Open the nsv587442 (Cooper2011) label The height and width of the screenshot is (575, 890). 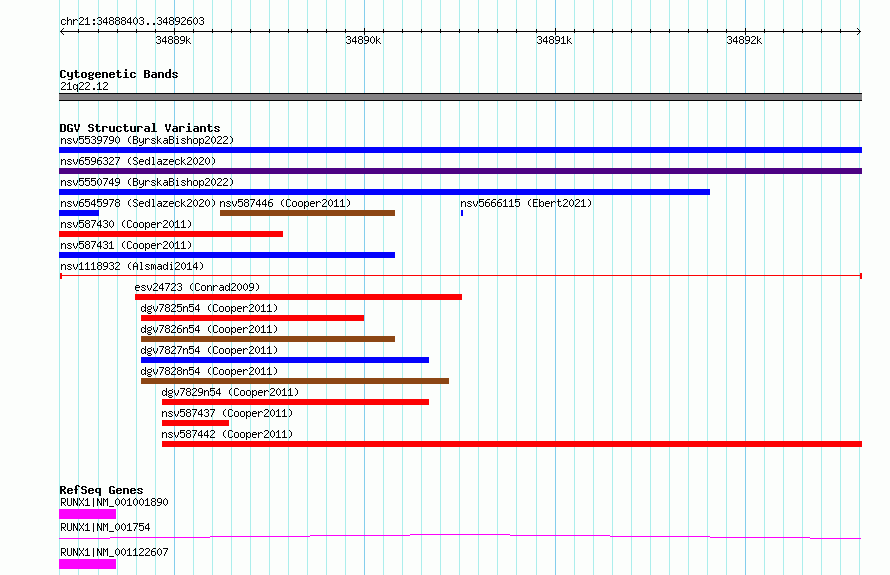(227, 434)
